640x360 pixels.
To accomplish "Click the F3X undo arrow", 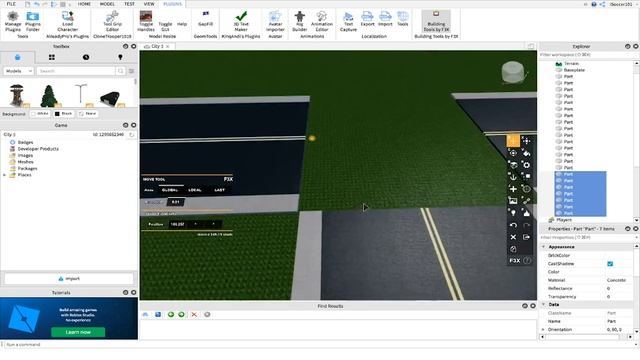I will pos(513,225).
